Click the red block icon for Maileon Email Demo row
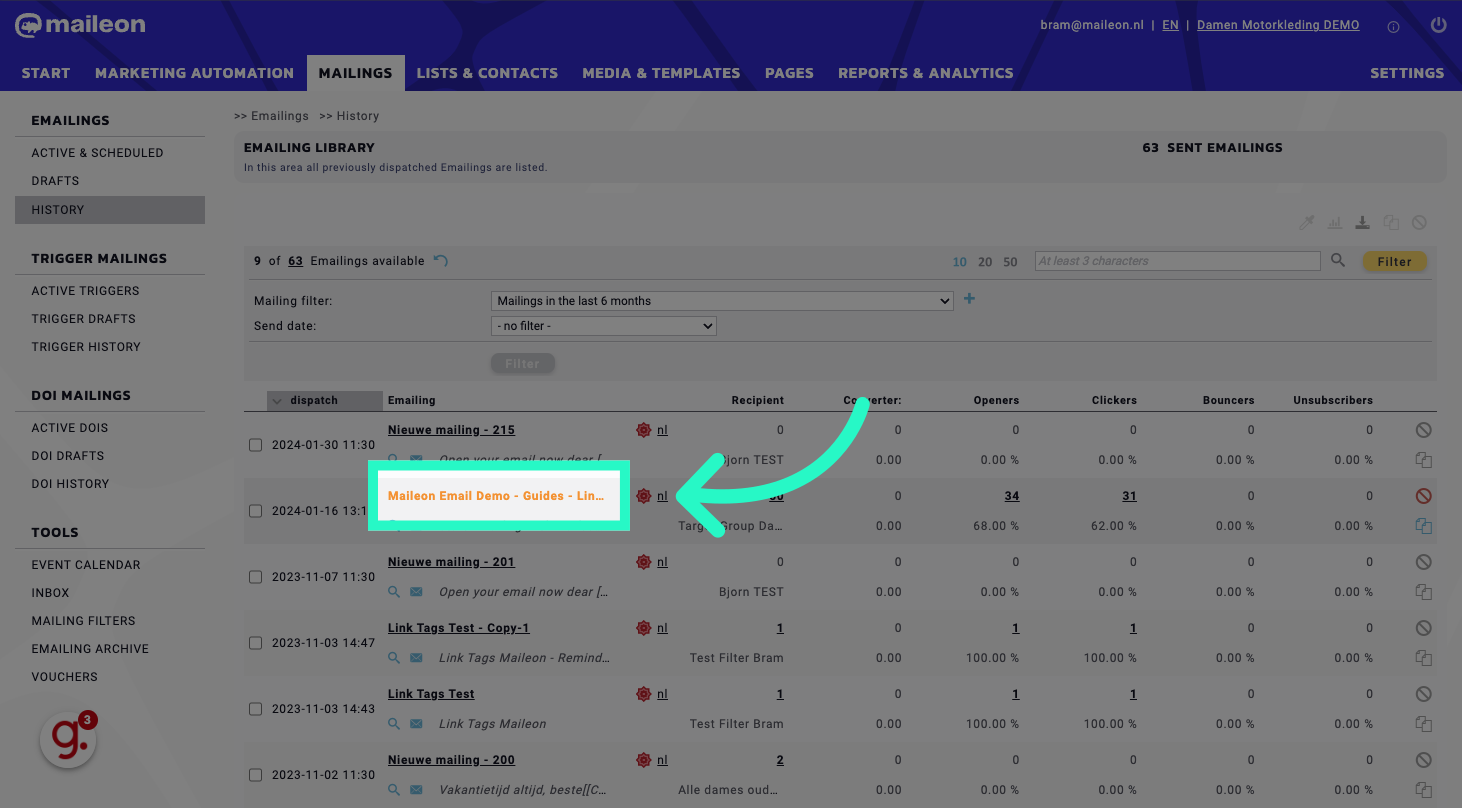Viewport: 1462px width, 808px height. [1423, 496]
